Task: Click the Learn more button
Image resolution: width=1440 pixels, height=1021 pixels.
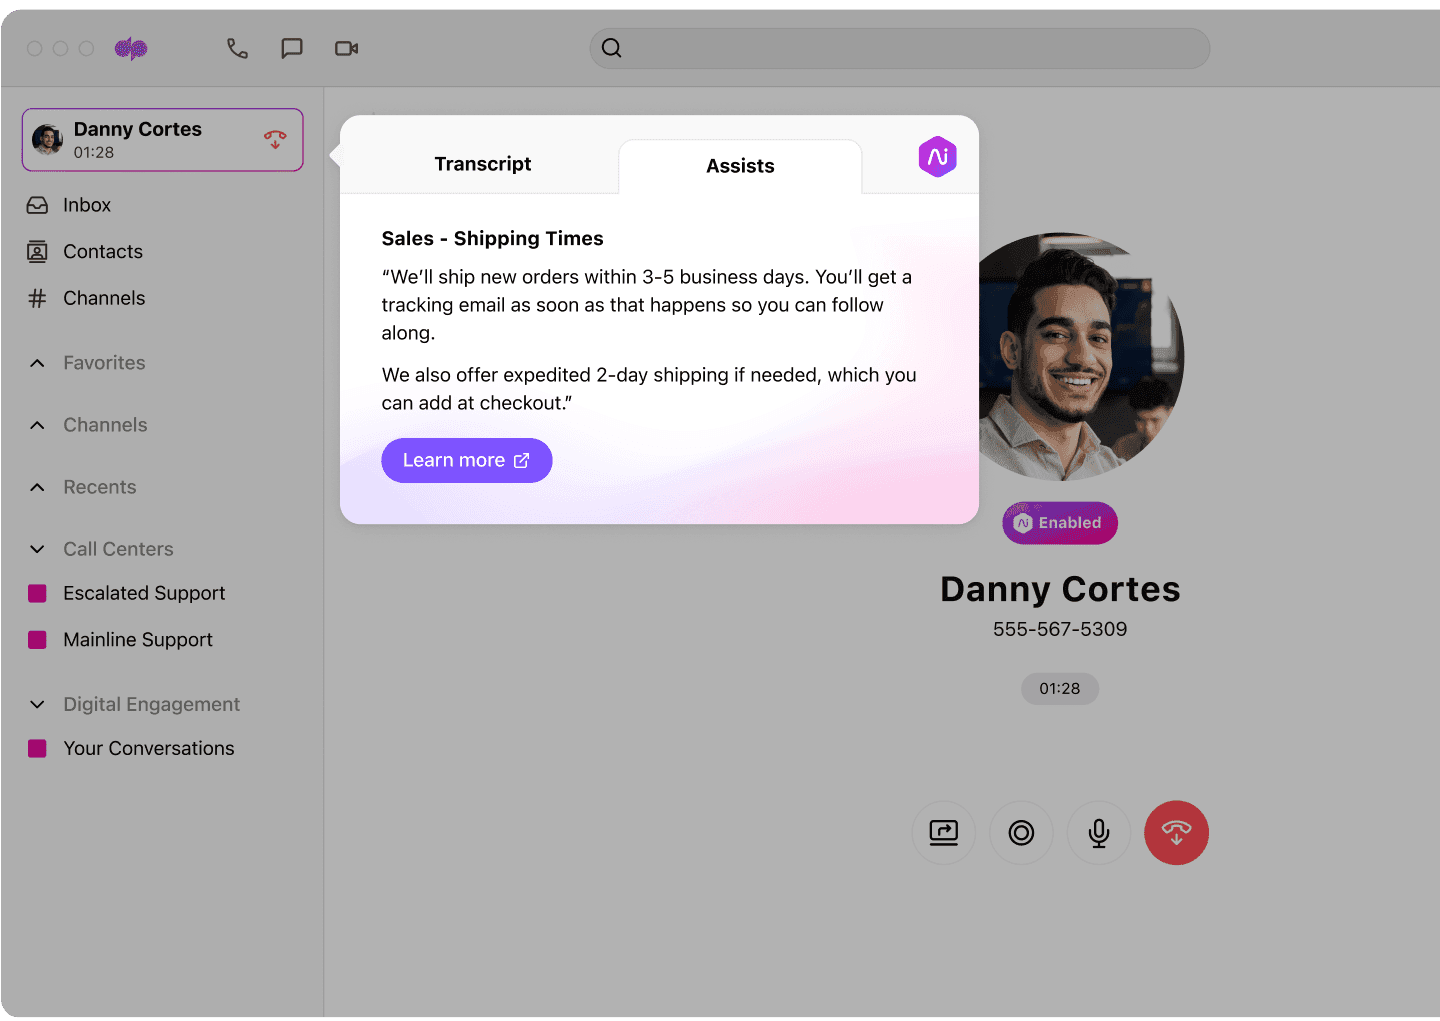Action: tap(466, 460)
